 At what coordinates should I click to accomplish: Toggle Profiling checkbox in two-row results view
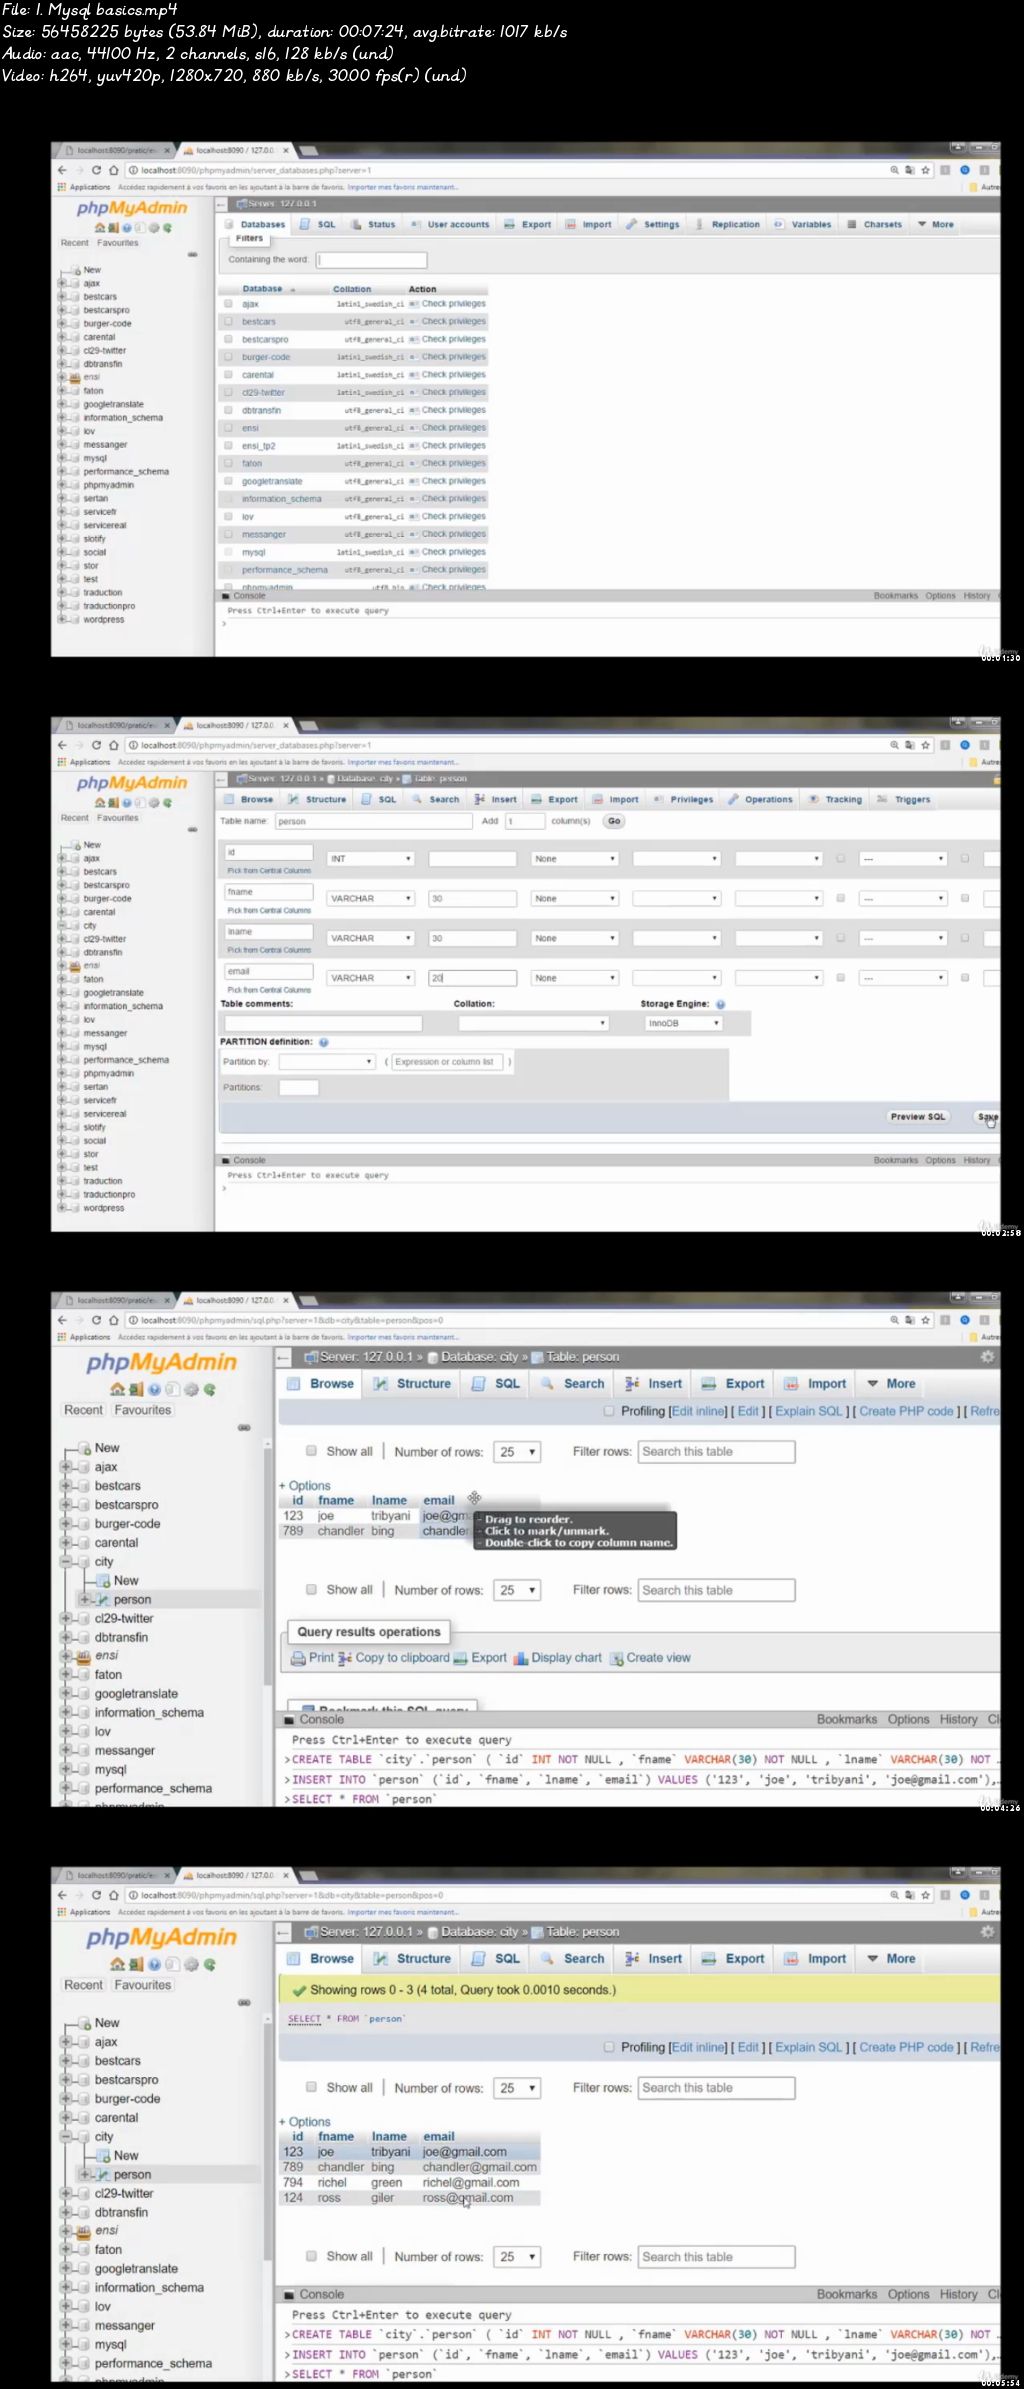(609, 1411)
